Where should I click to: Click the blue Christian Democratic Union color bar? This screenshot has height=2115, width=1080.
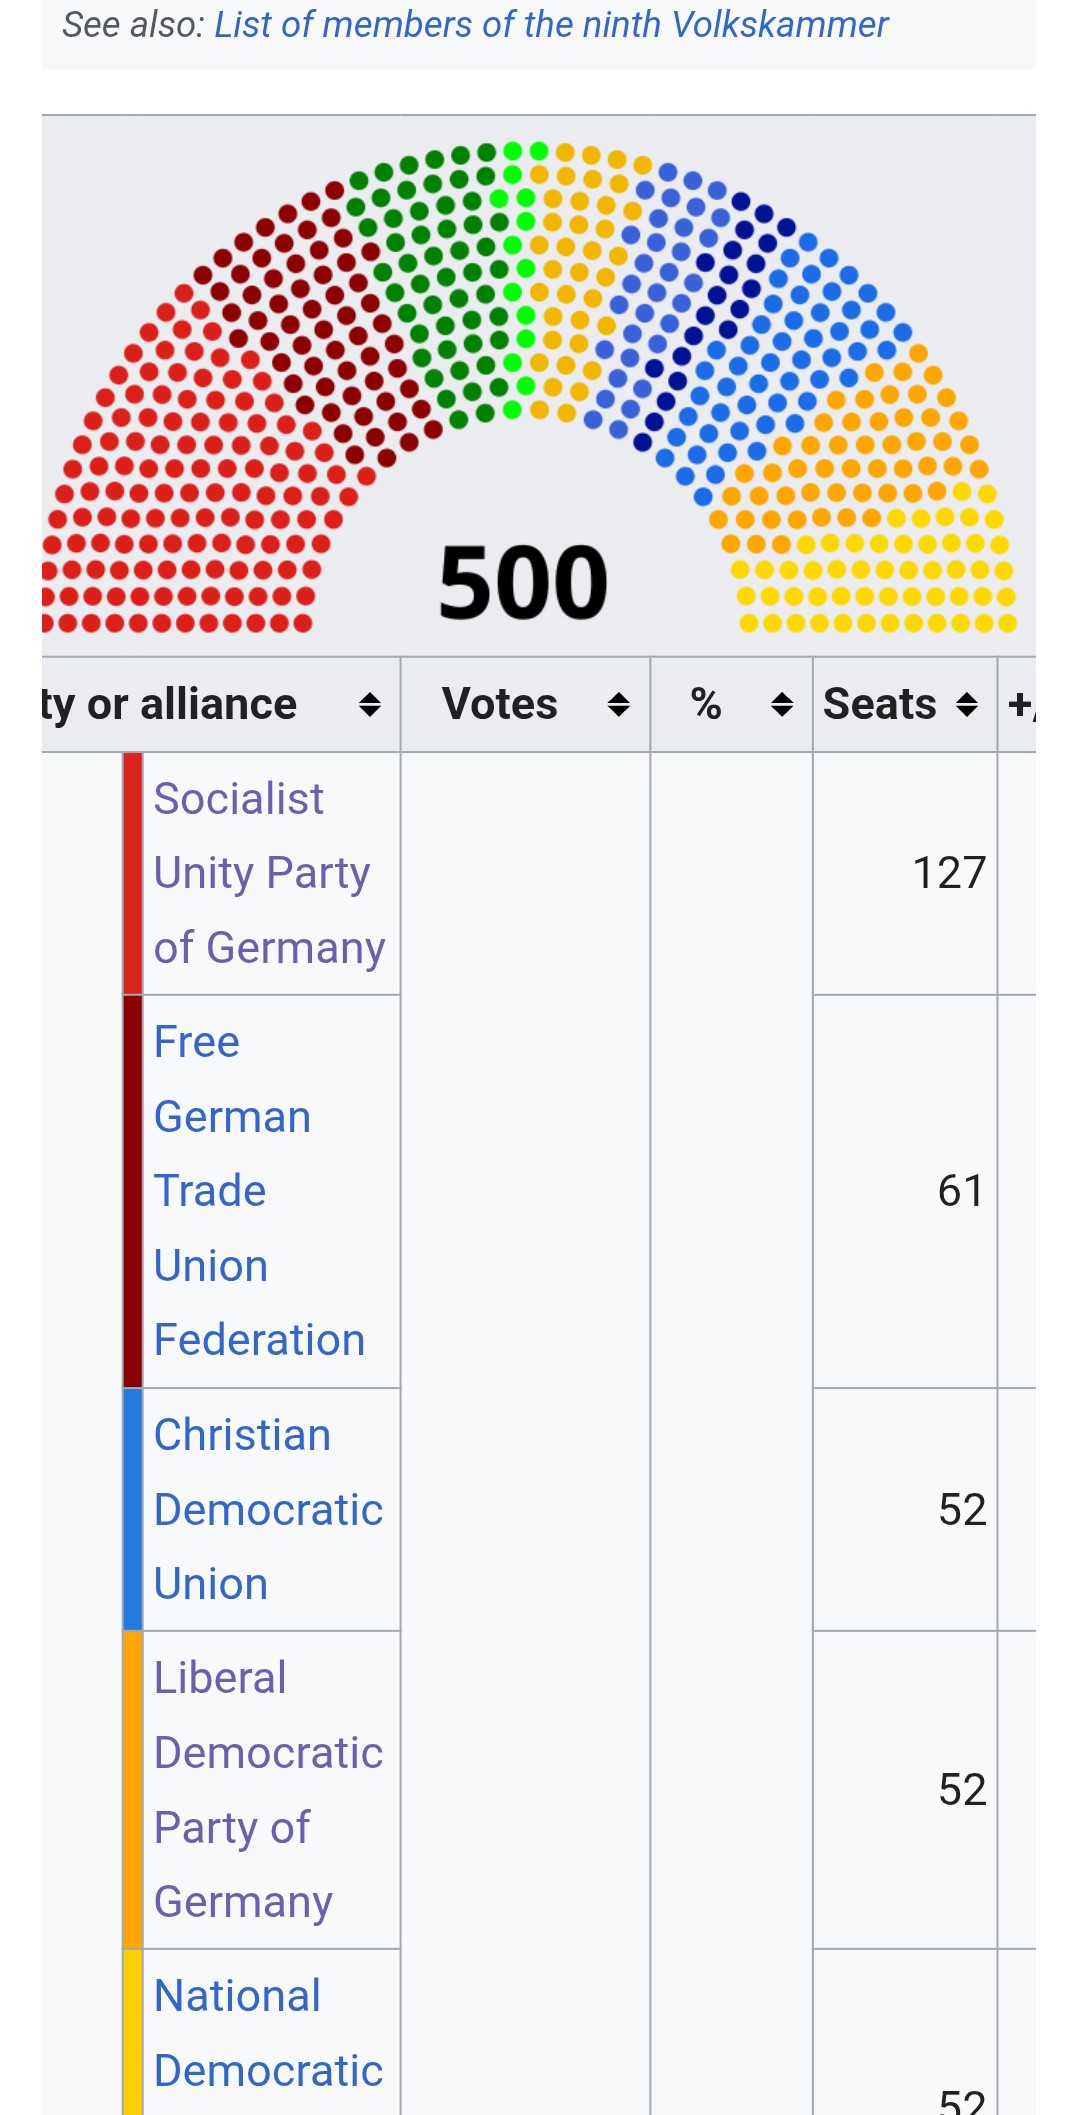pos(133,1509)
